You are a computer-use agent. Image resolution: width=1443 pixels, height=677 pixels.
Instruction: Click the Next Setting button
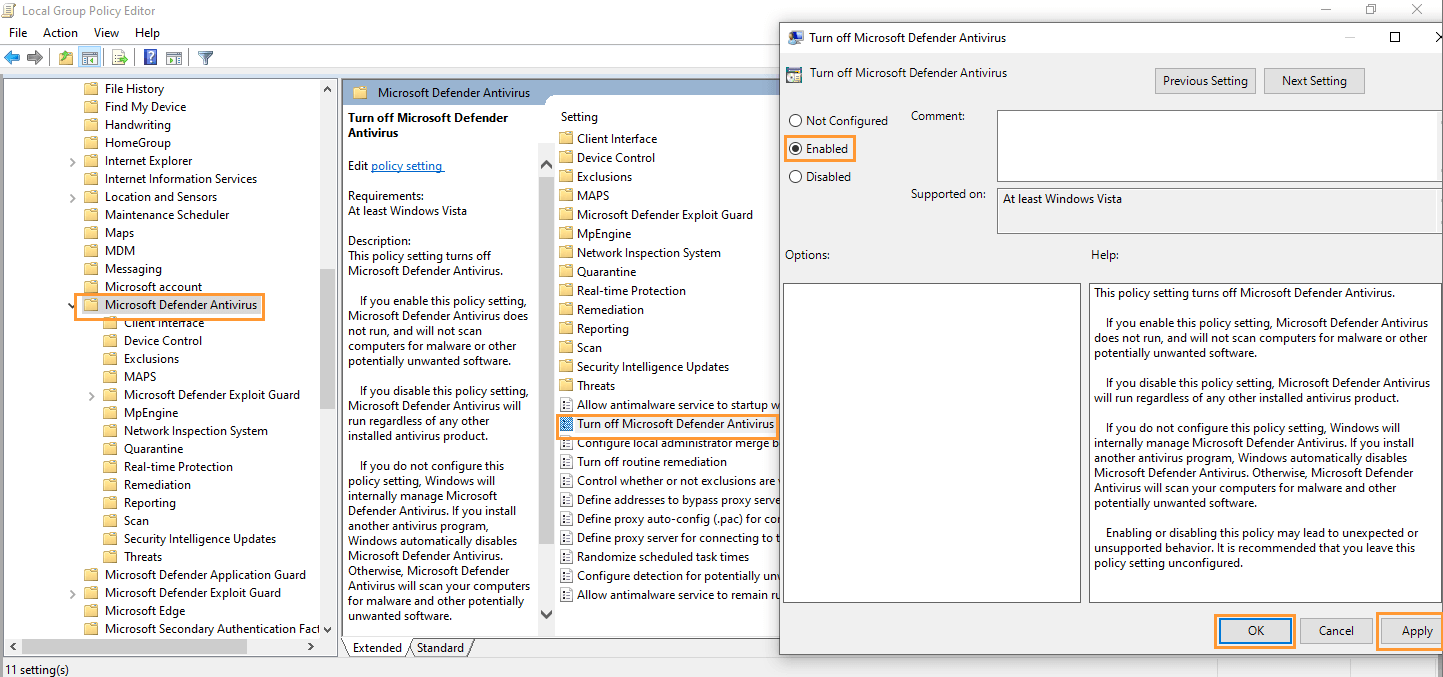(1314, 81)
